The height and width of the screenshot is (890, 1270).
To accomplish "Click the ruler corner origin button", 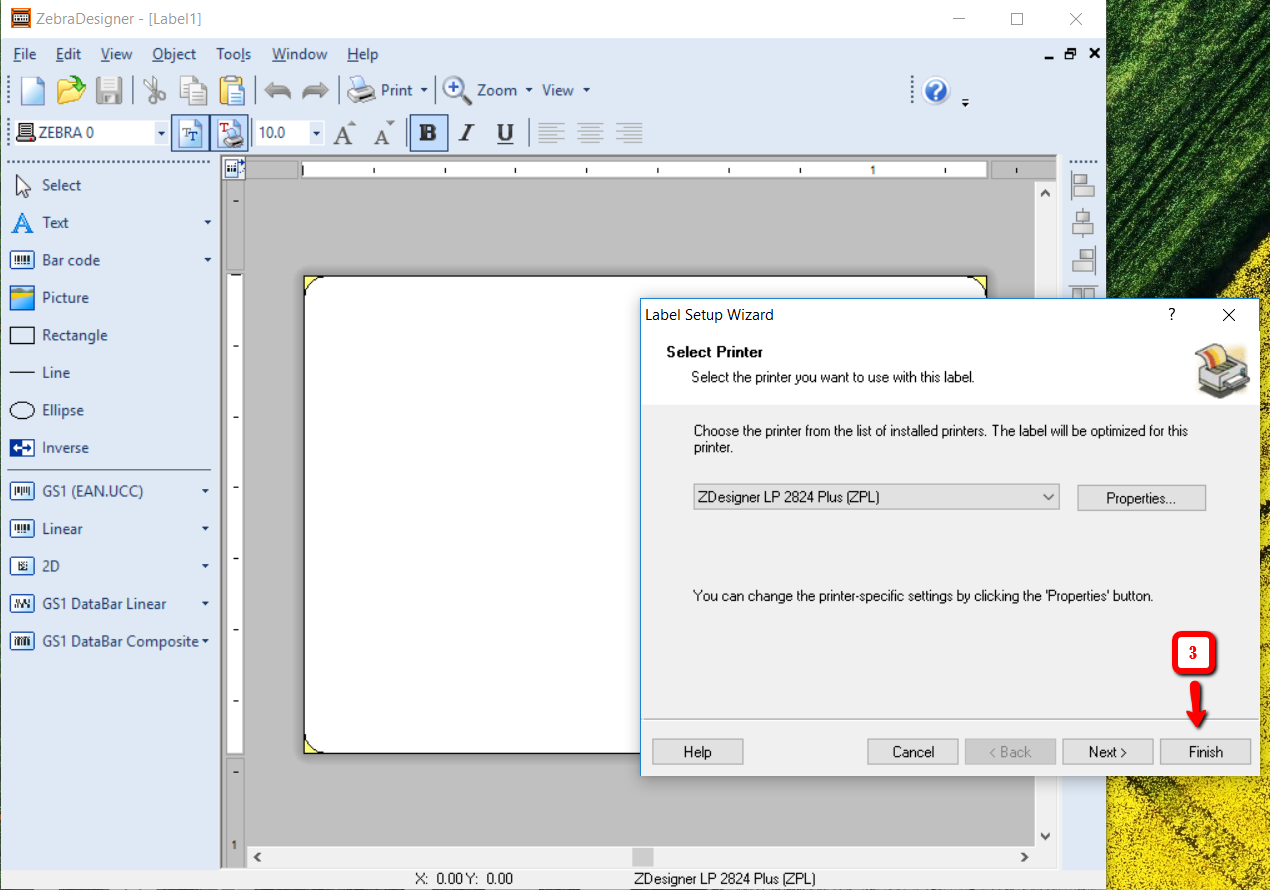I will [x=233, y=169].
